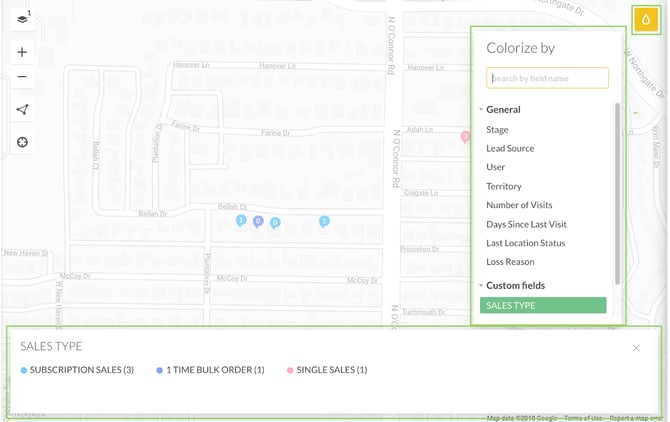Viewport: 670px width, 422px height.
Task: Center map on my location crosshair
Action: tap(22, 142)
